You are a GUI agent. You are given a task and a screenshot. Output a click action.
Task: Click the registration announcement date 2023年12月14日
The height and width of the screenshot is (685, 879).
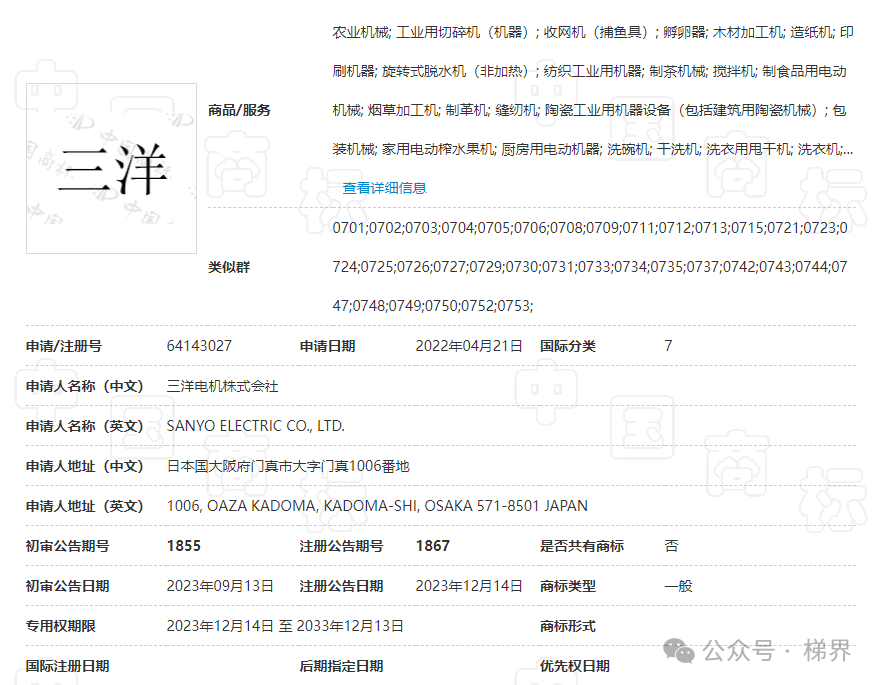(x=467, y=586)
